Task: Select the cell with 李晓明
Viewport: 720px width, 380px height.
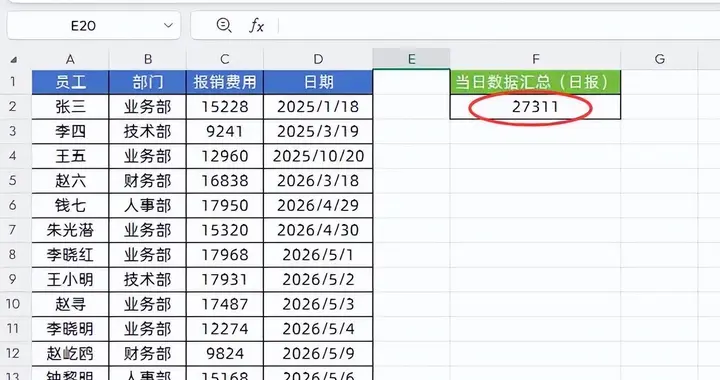Action: pyautogui.click(x=70, y=329)
